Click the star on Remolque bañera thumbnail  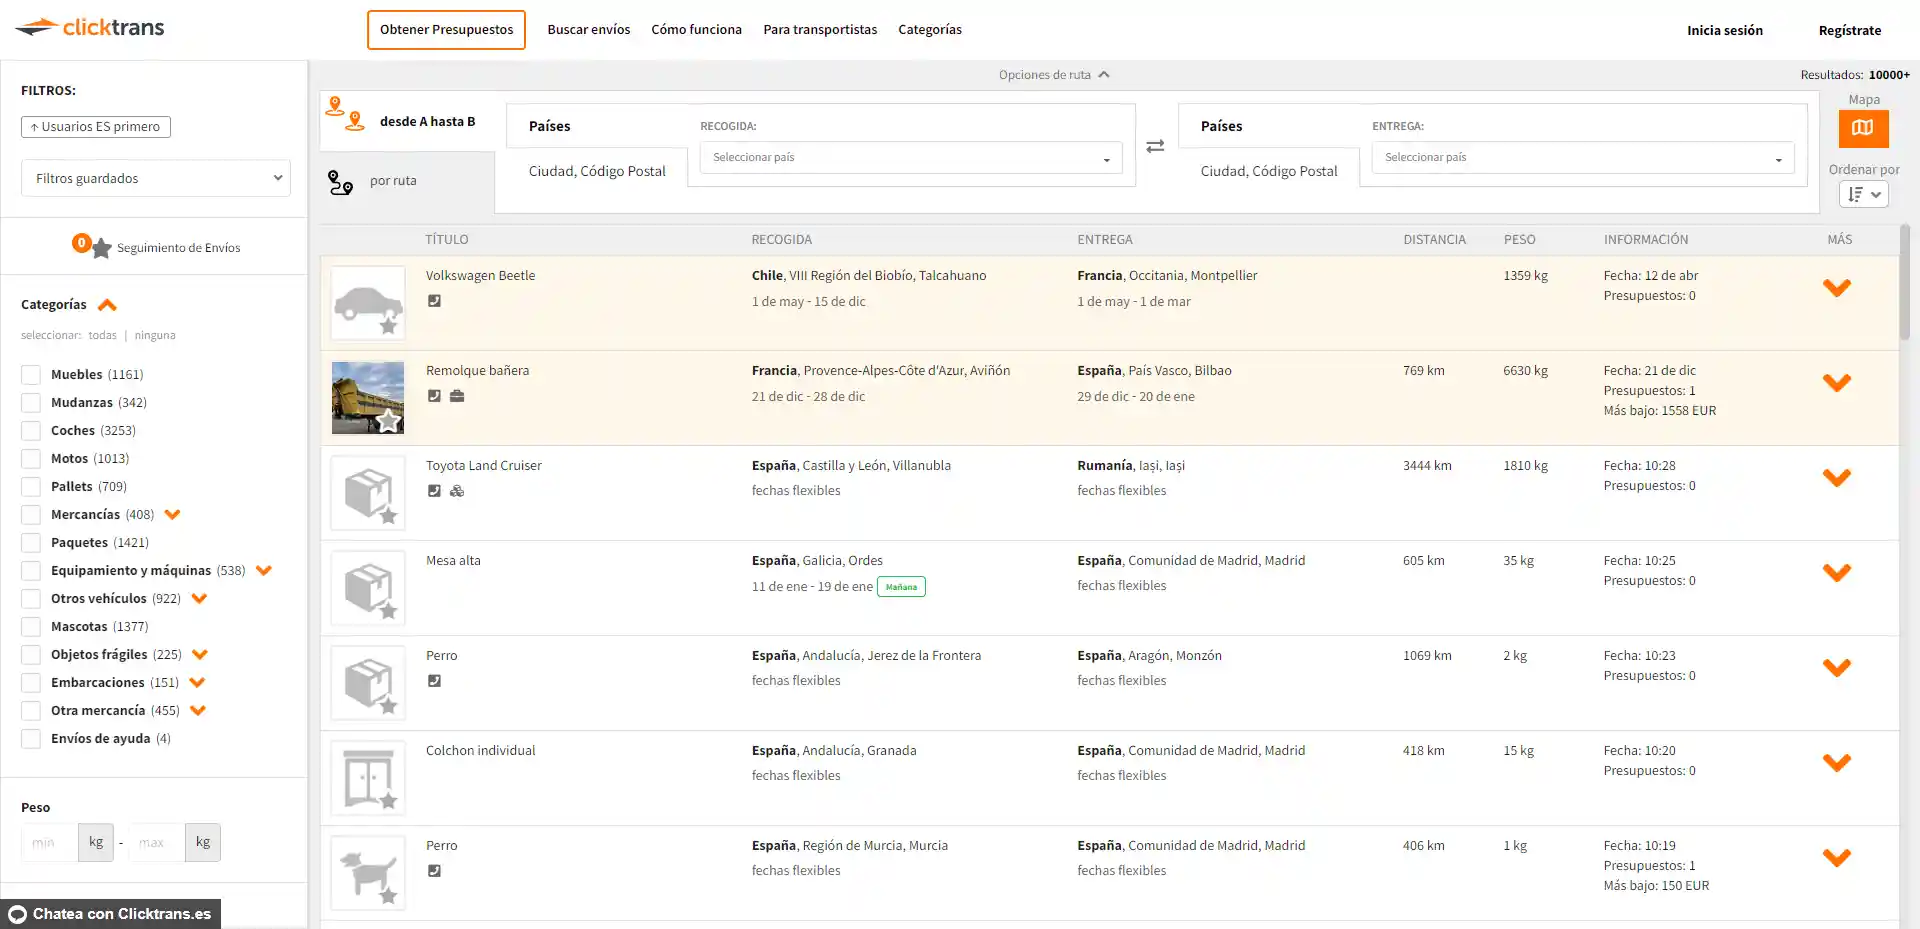click(388, 421)
